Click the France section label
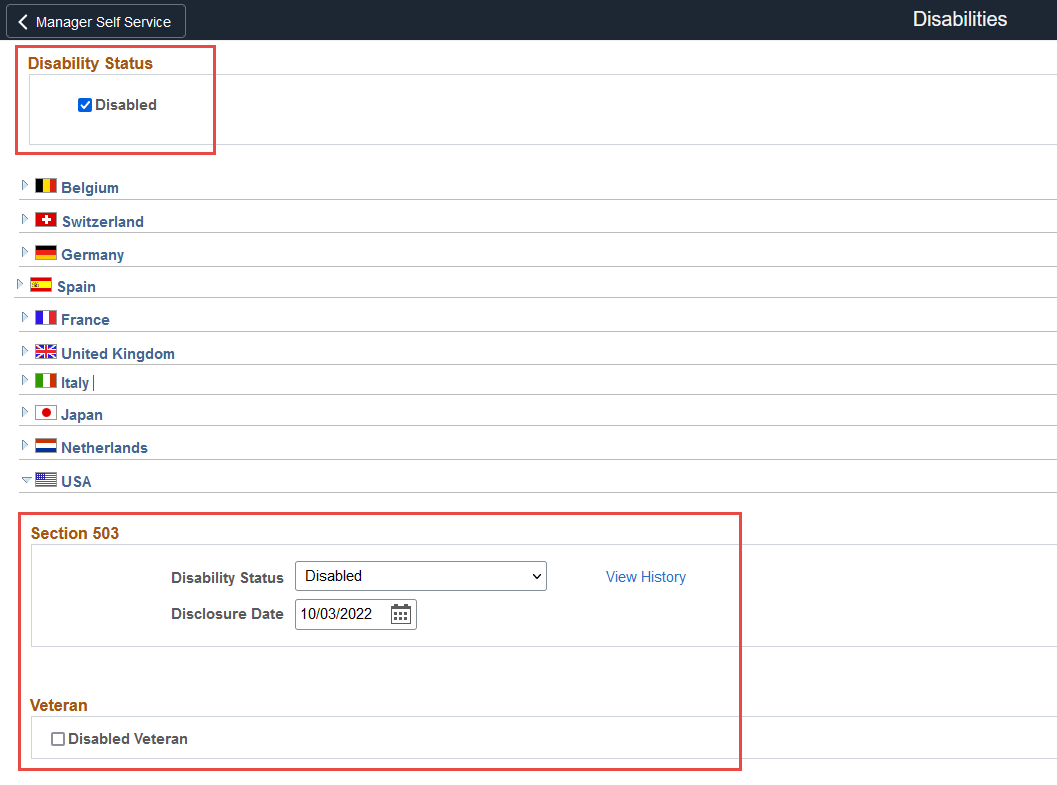 pyautogui.click(x=85, y=320)
